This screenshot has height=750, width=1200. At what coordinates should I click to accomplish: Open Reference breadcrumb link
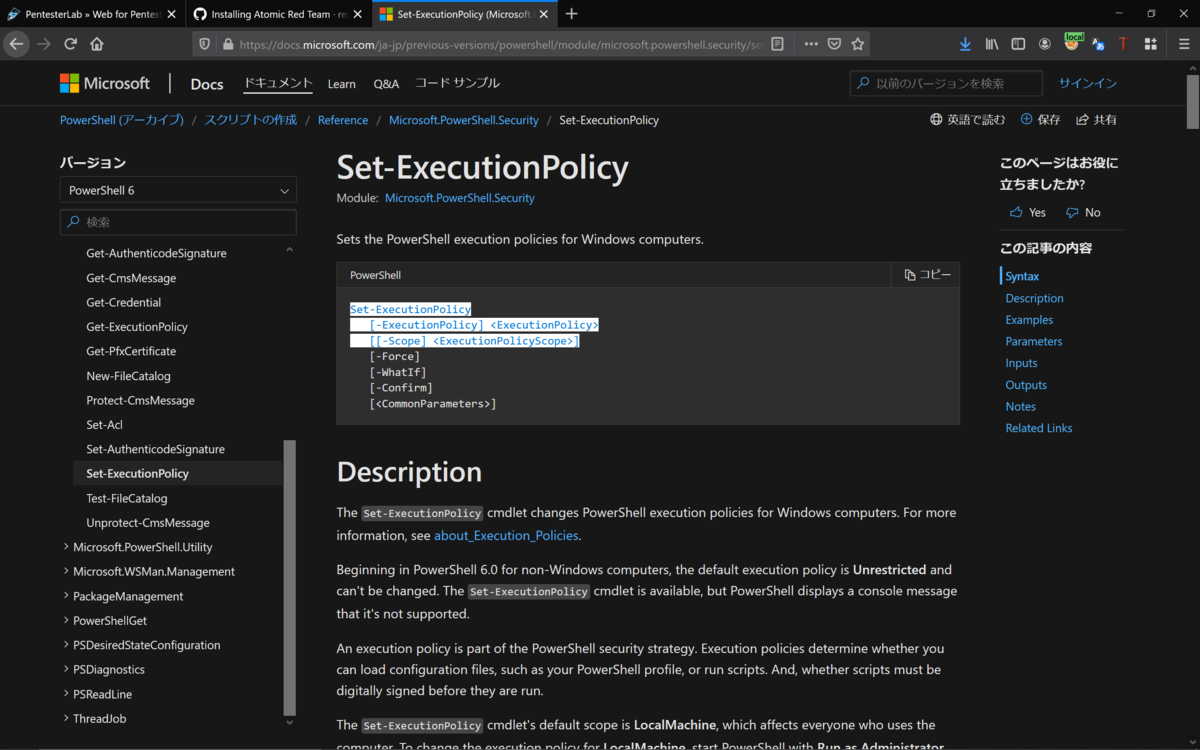(343, 120)
